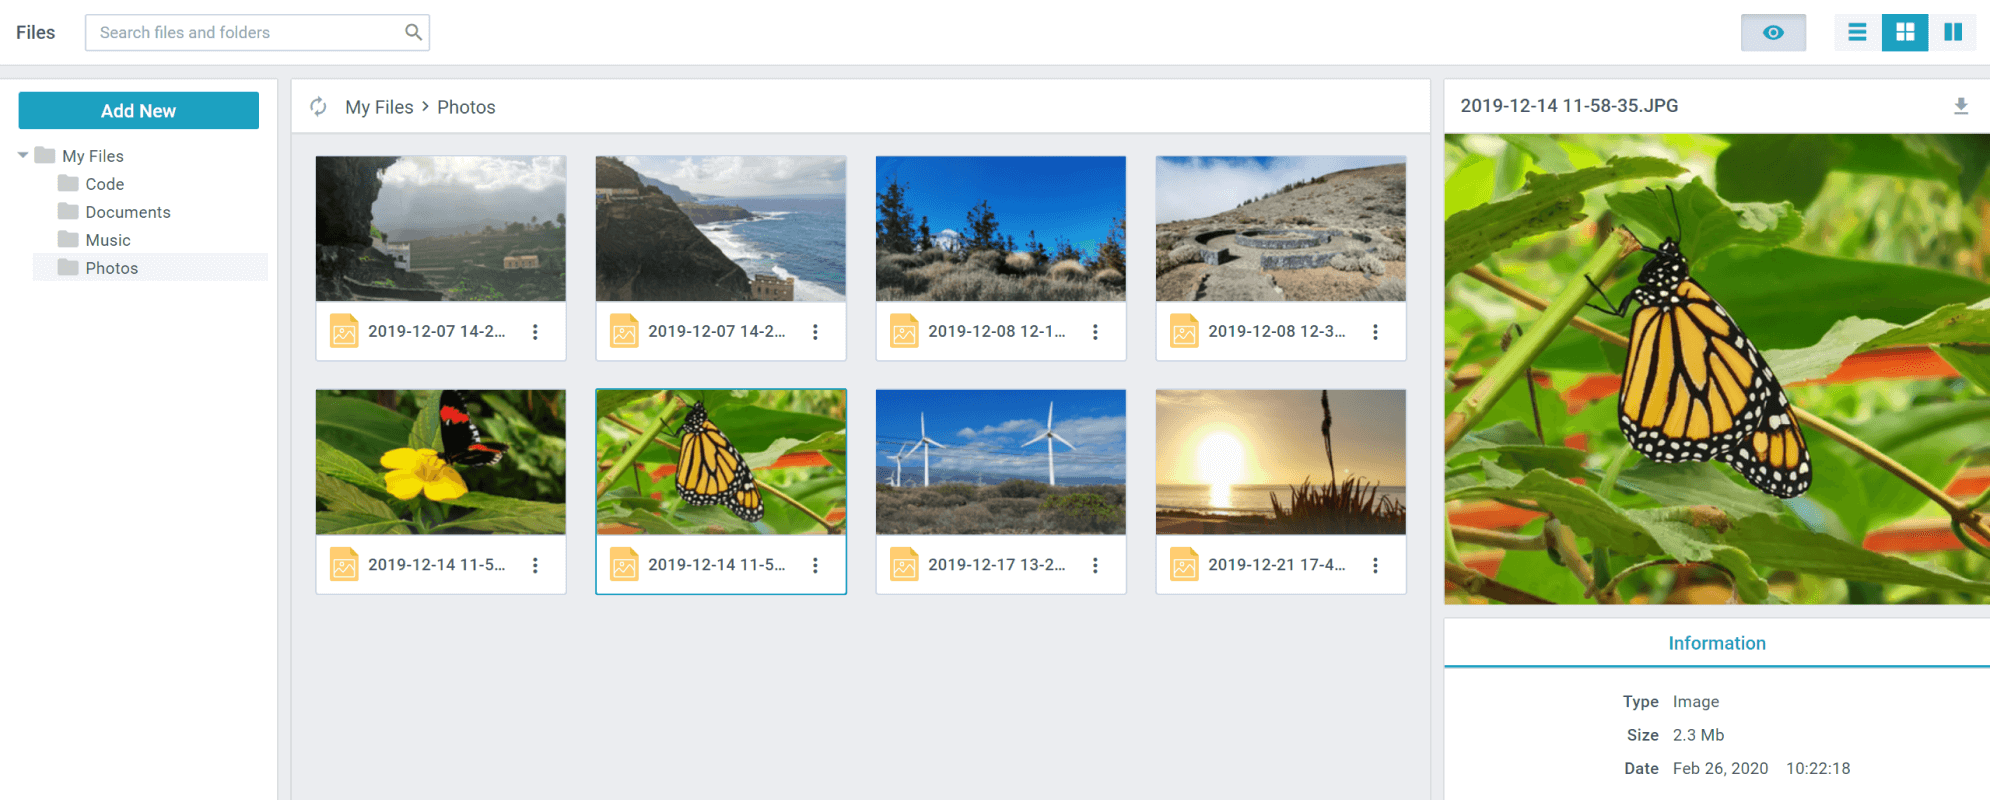This screenshot has height=800, width=1990.
Task: Open options menu for wind turbines photo
Action: [1095, 566]
